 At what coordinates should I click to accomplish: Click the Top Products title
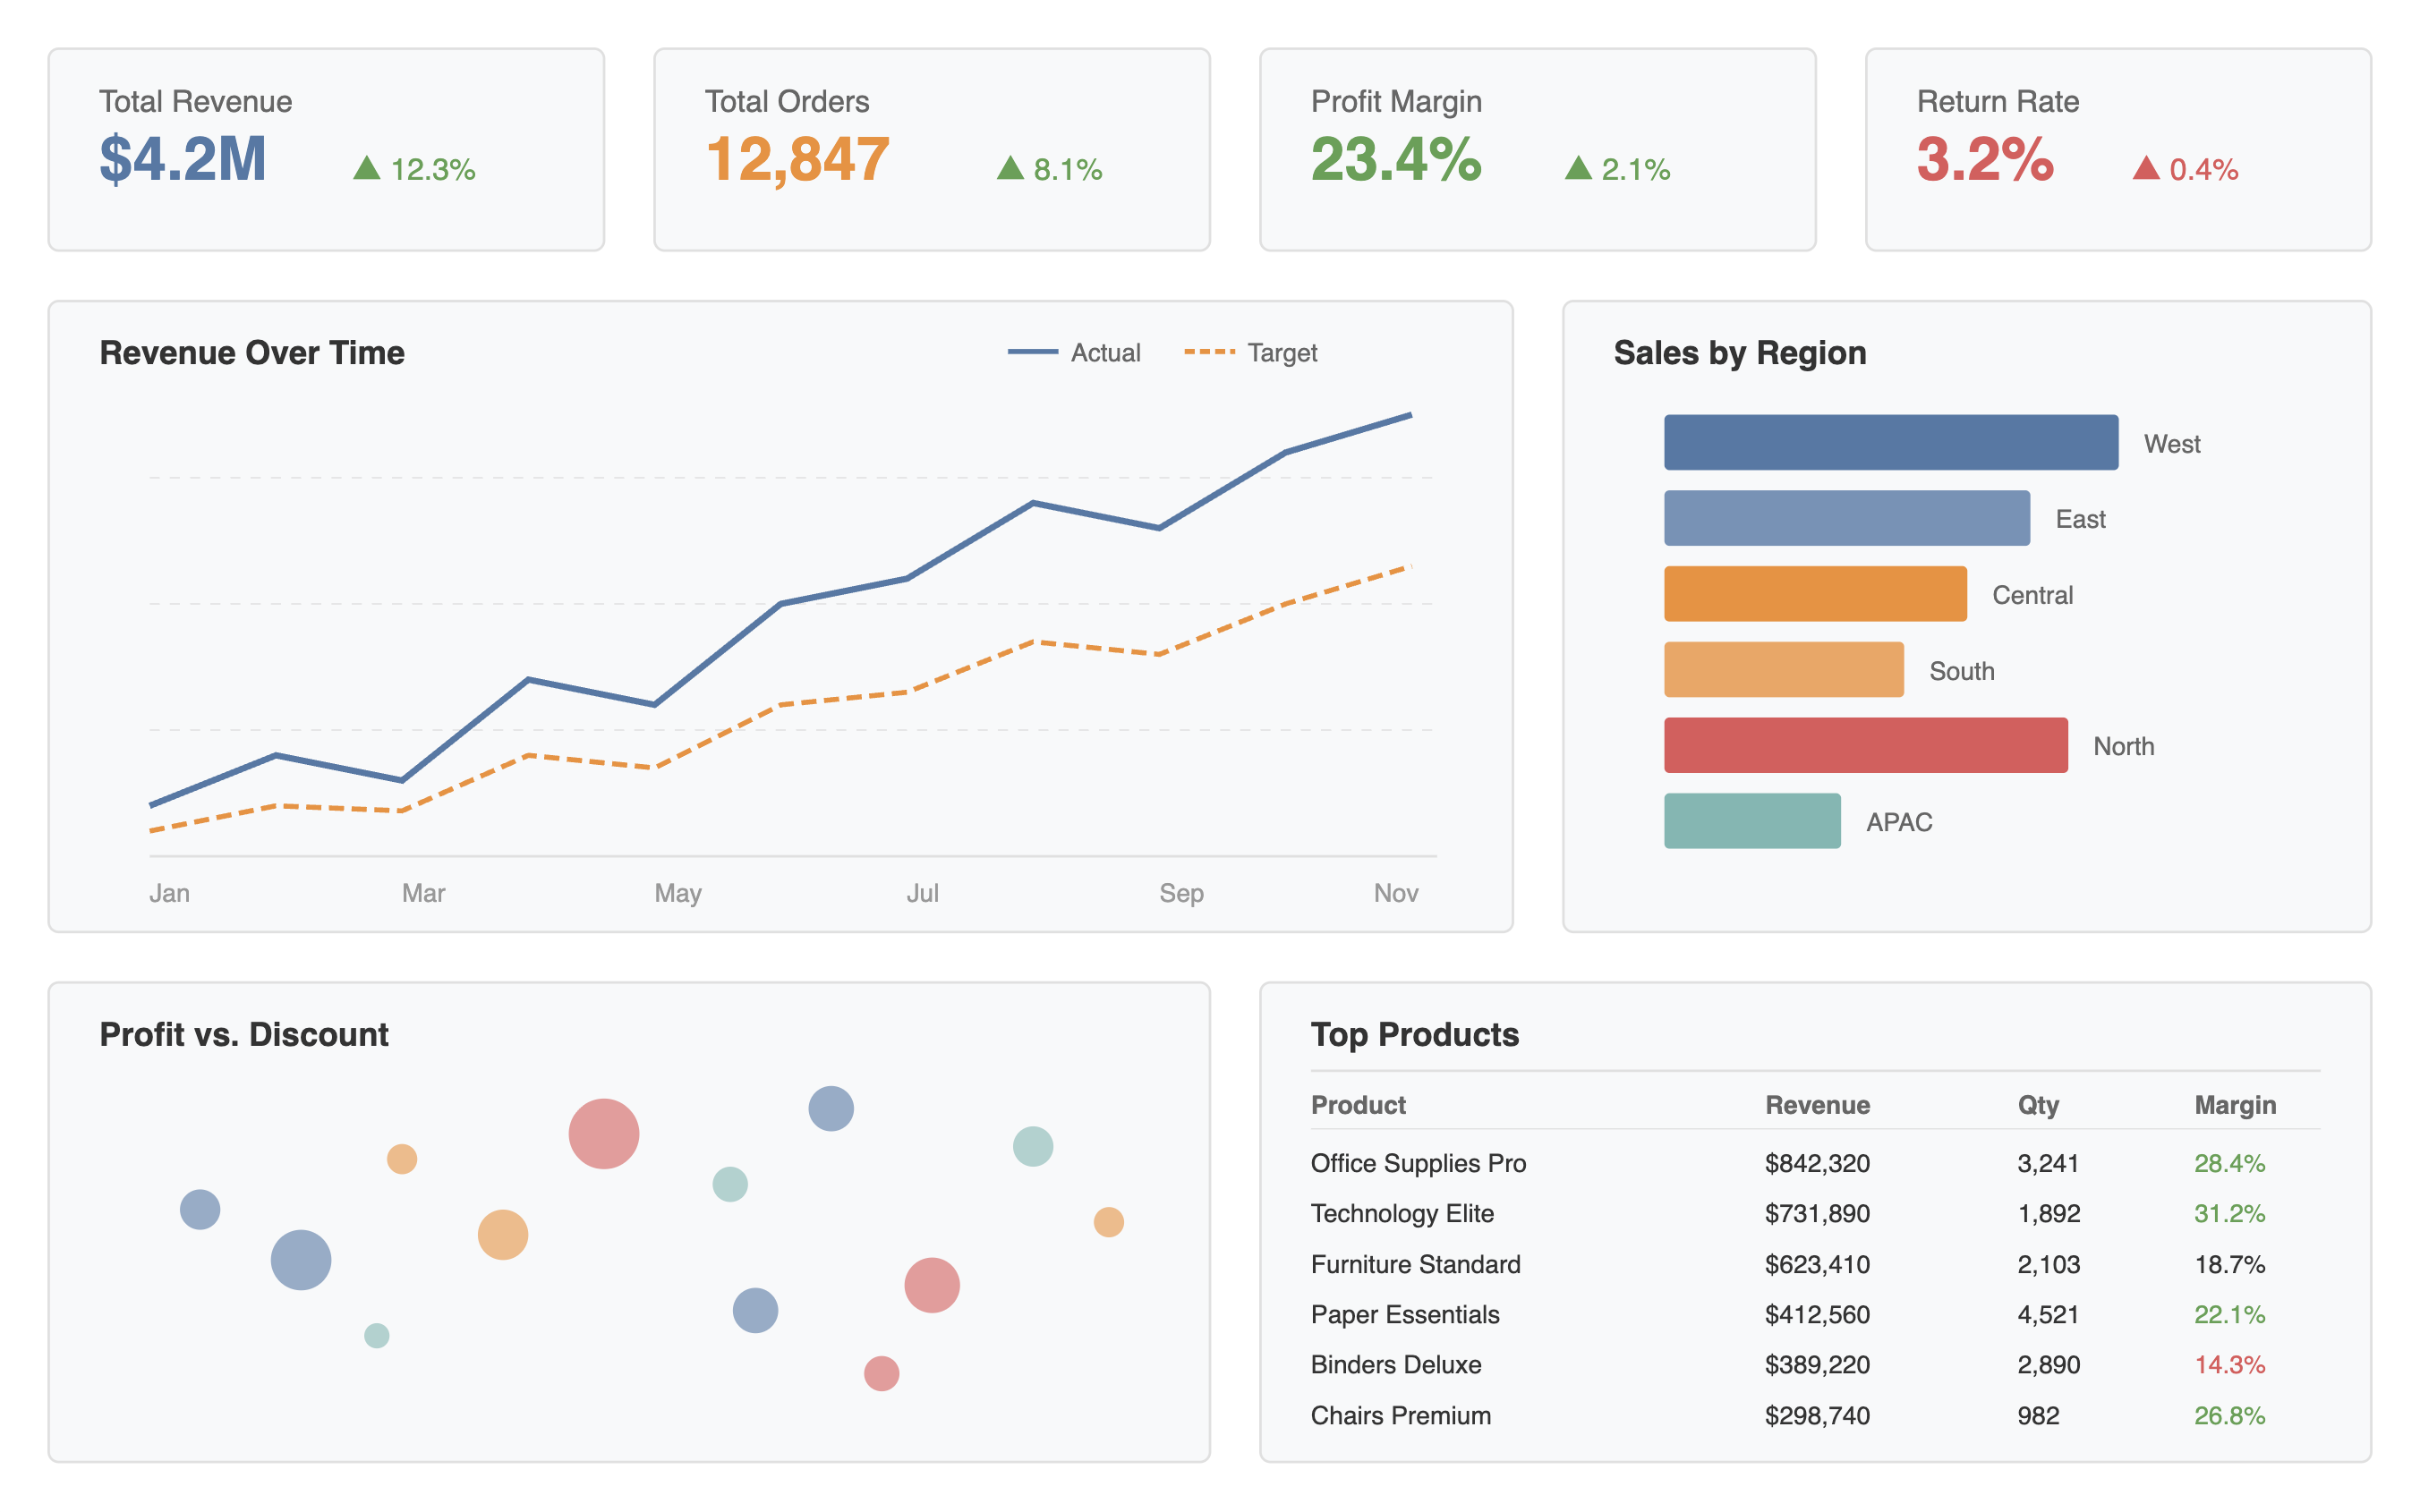click(1415, 1034)
